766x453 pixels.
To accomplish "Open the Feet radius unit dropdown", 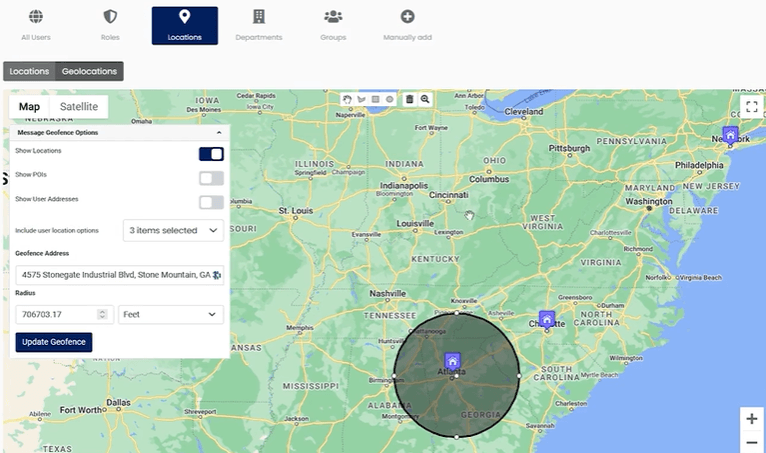I will 170,314.
